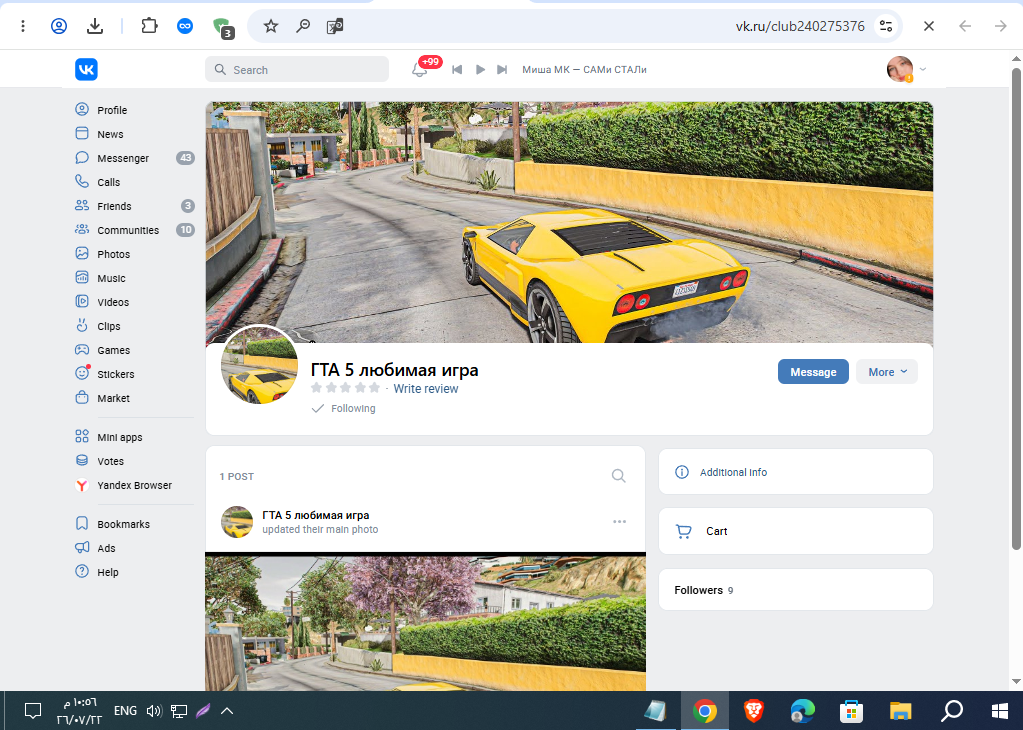
Task: Click the Games controller icon
Action: (x=82, y=350)
